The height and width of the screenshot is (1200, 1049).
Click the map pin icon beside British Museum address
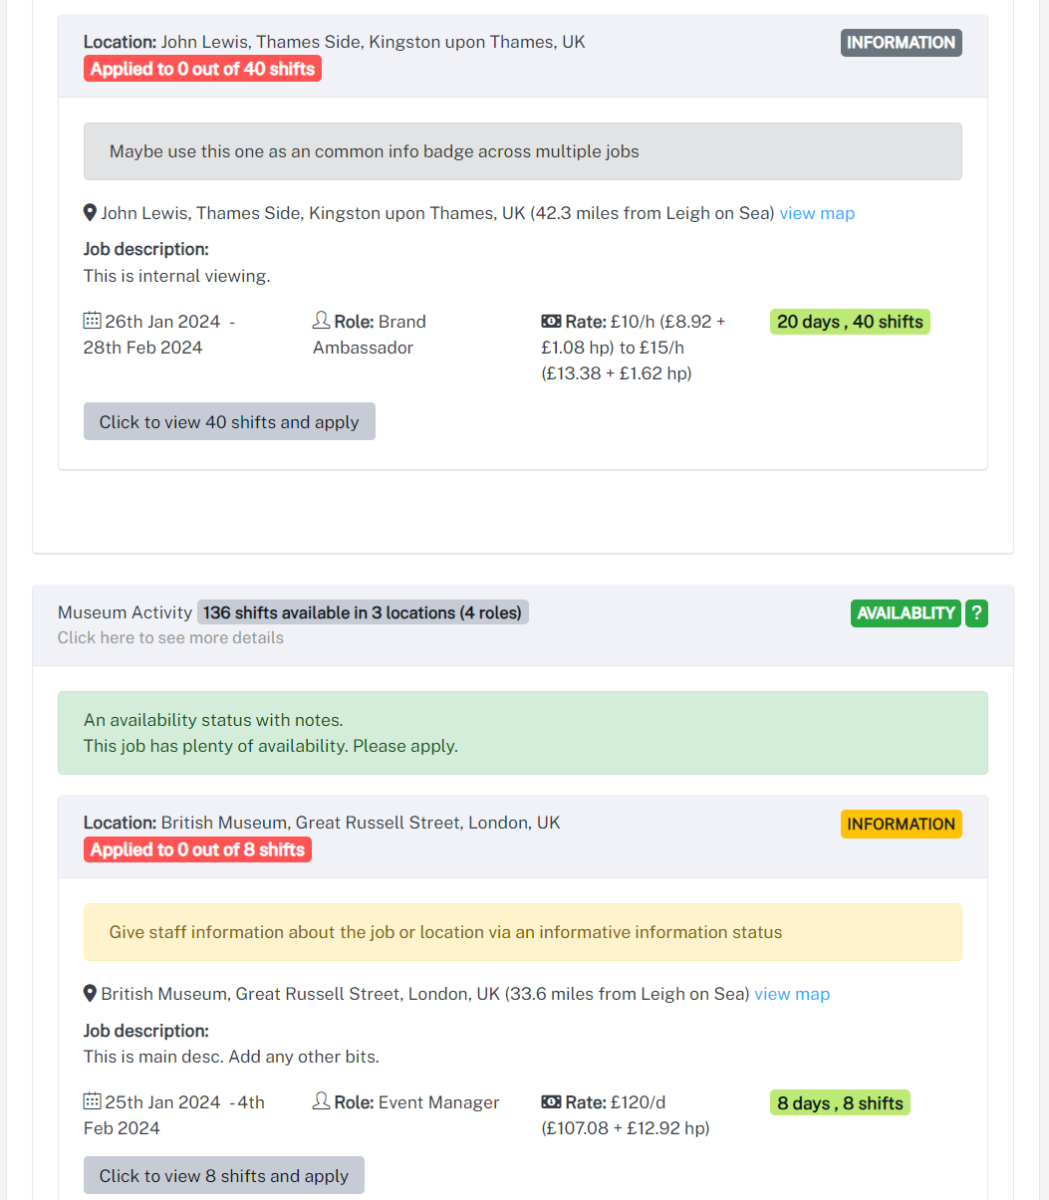(90, 994)
